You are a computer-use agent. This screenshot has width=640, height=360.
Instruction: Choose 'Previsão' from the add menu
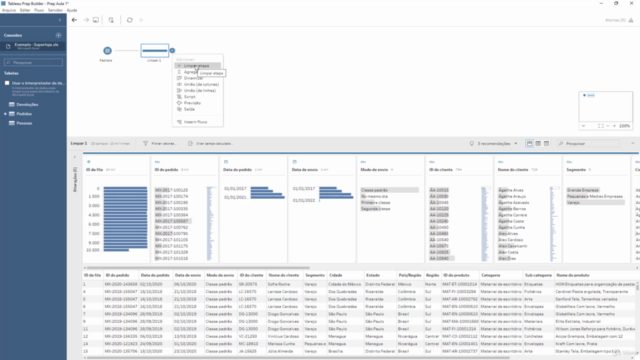point(198,103)
